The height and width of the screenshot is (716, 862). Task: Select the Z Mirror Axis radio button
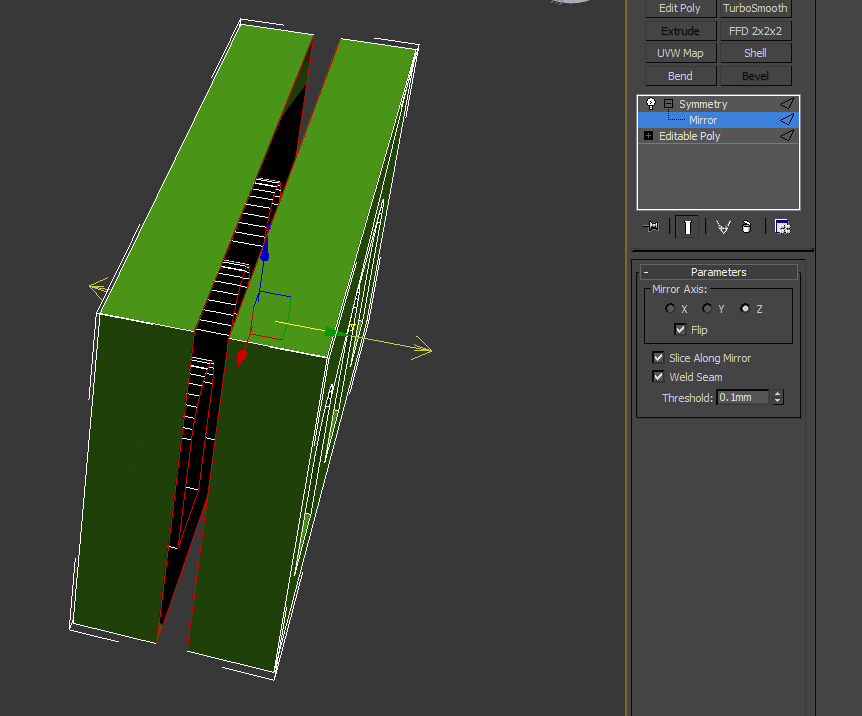coord(745,309)
